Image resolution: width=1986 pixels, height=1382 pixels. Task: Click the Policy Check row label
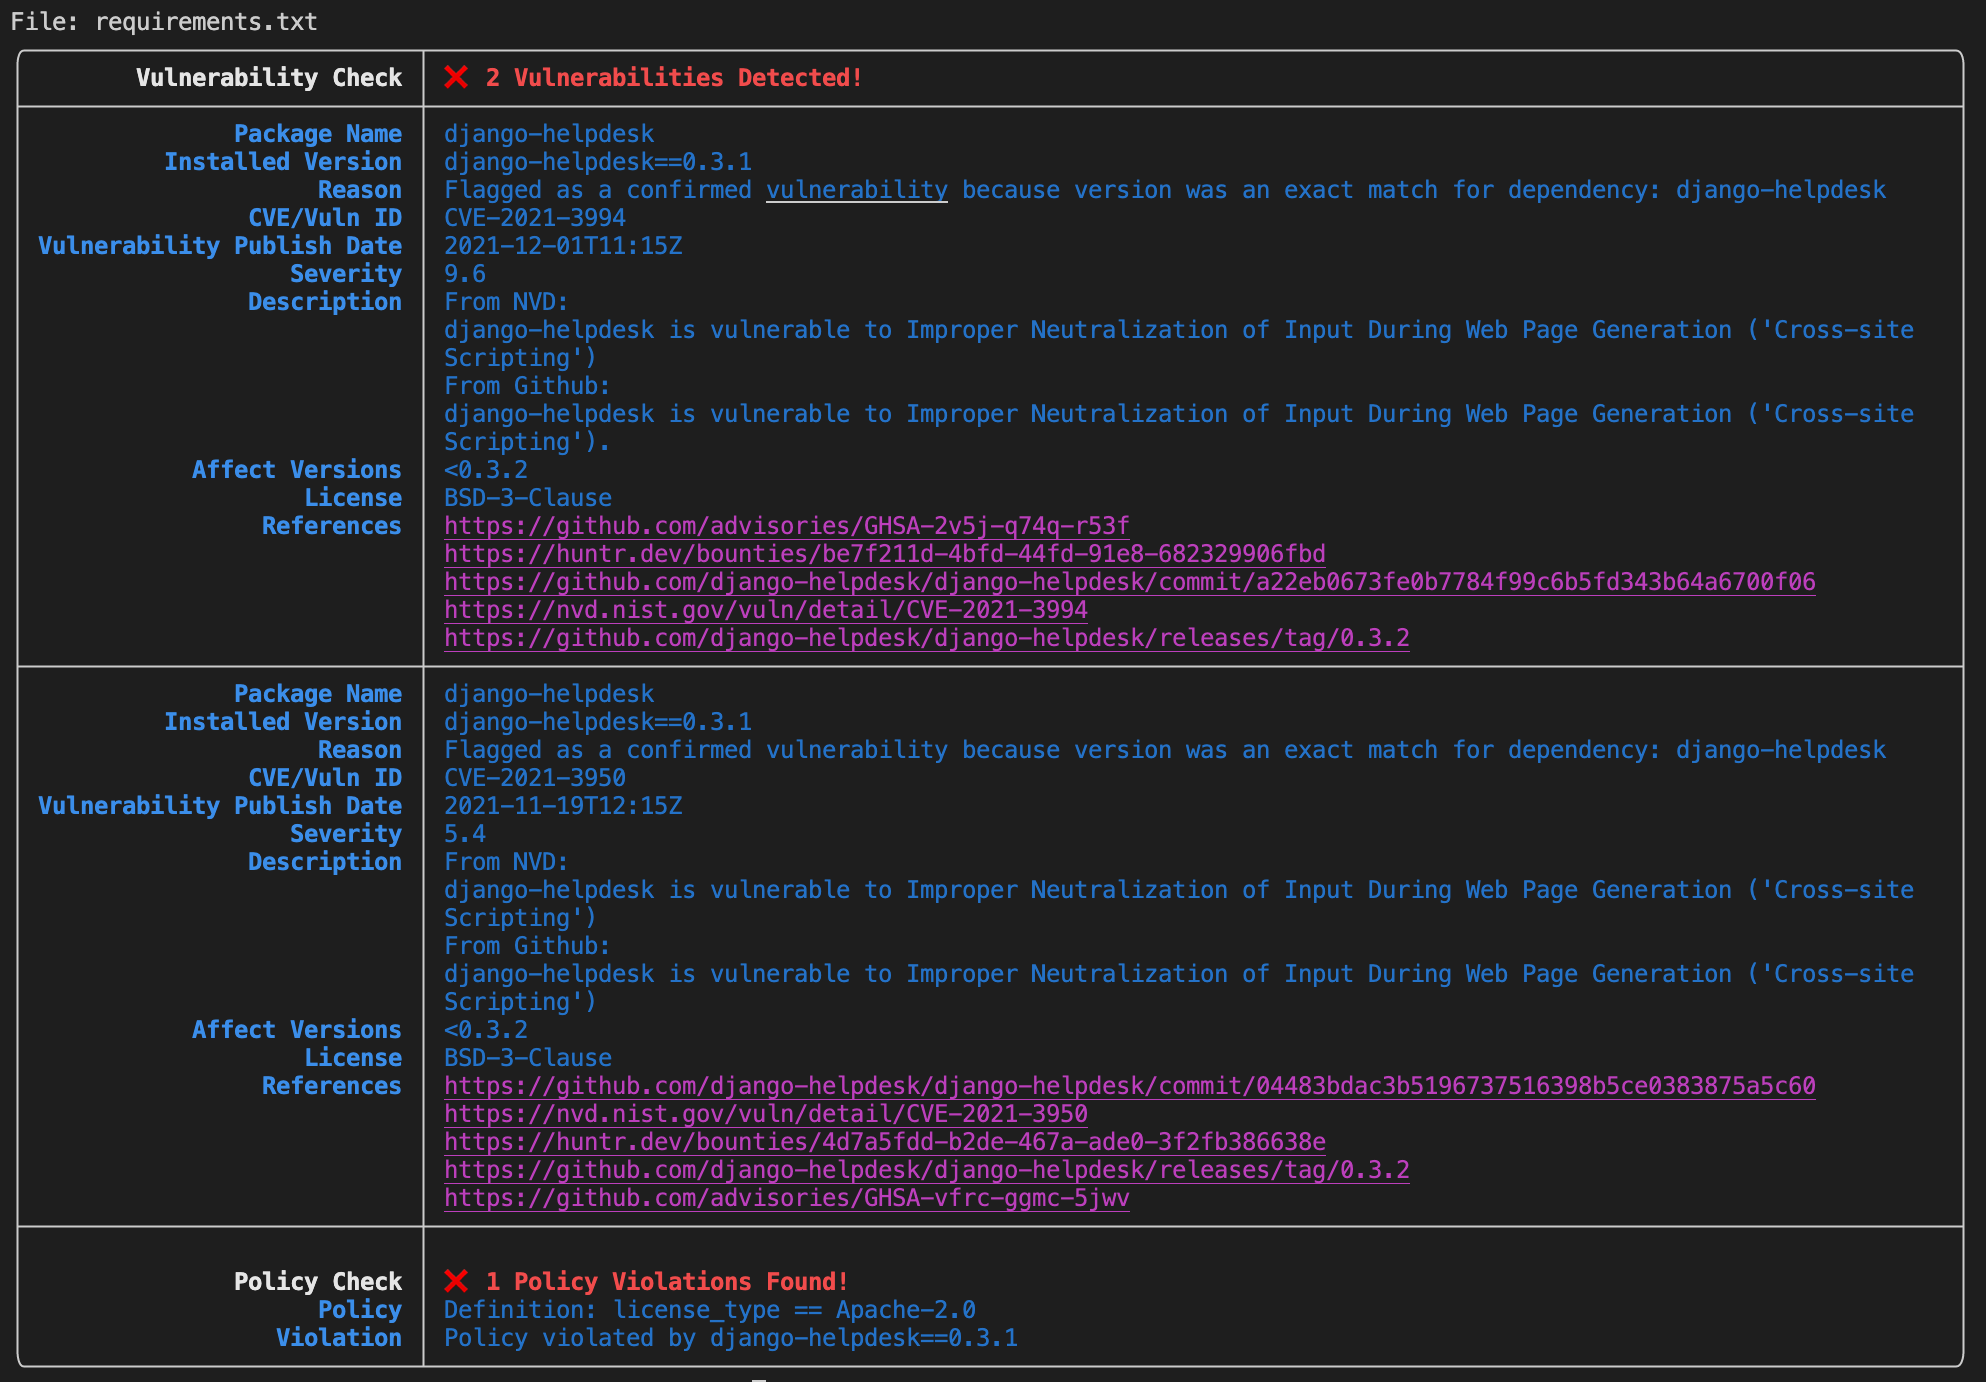317,1282
